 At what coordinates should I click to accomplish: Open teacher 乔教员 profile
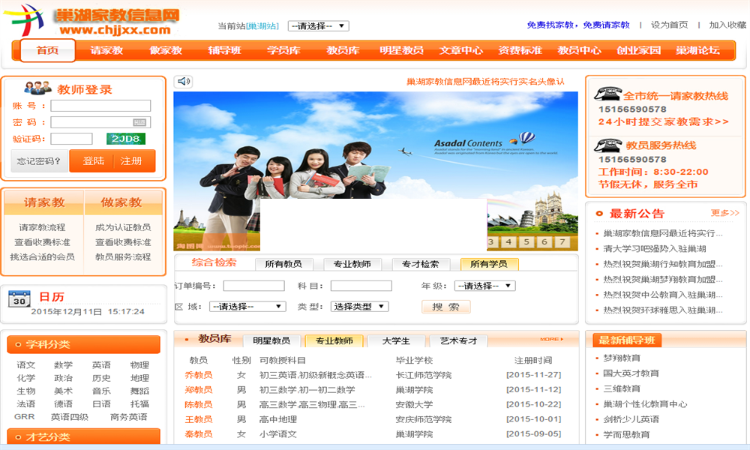199,375
